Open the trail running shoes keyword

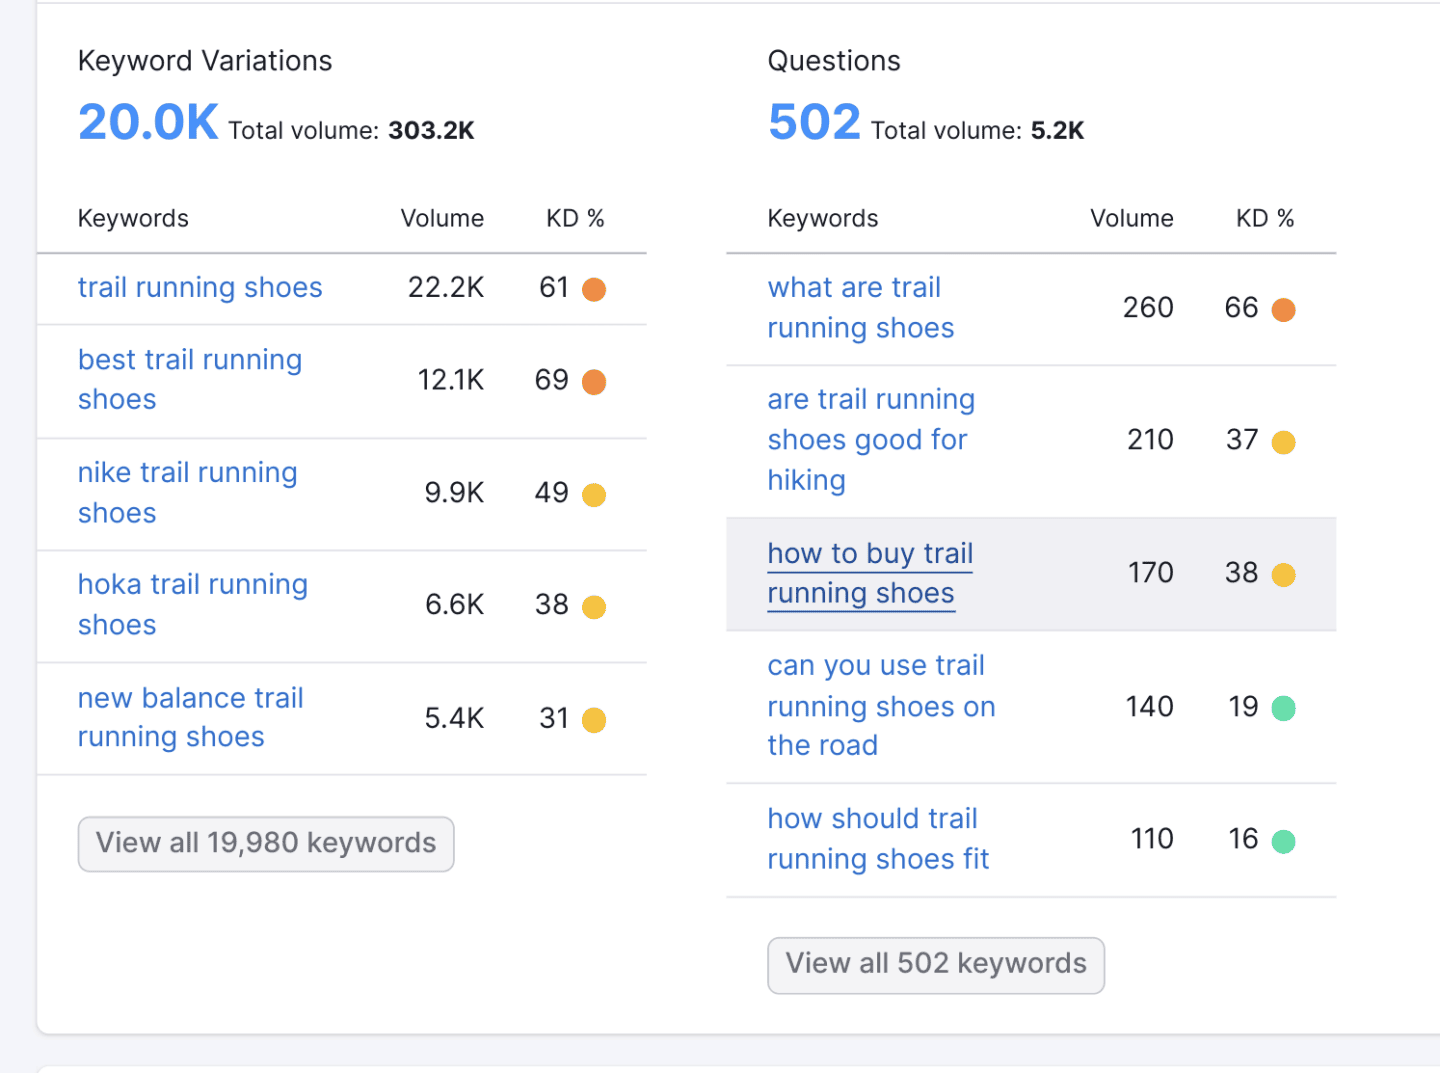pyautogui.click(x=200, y=288)
